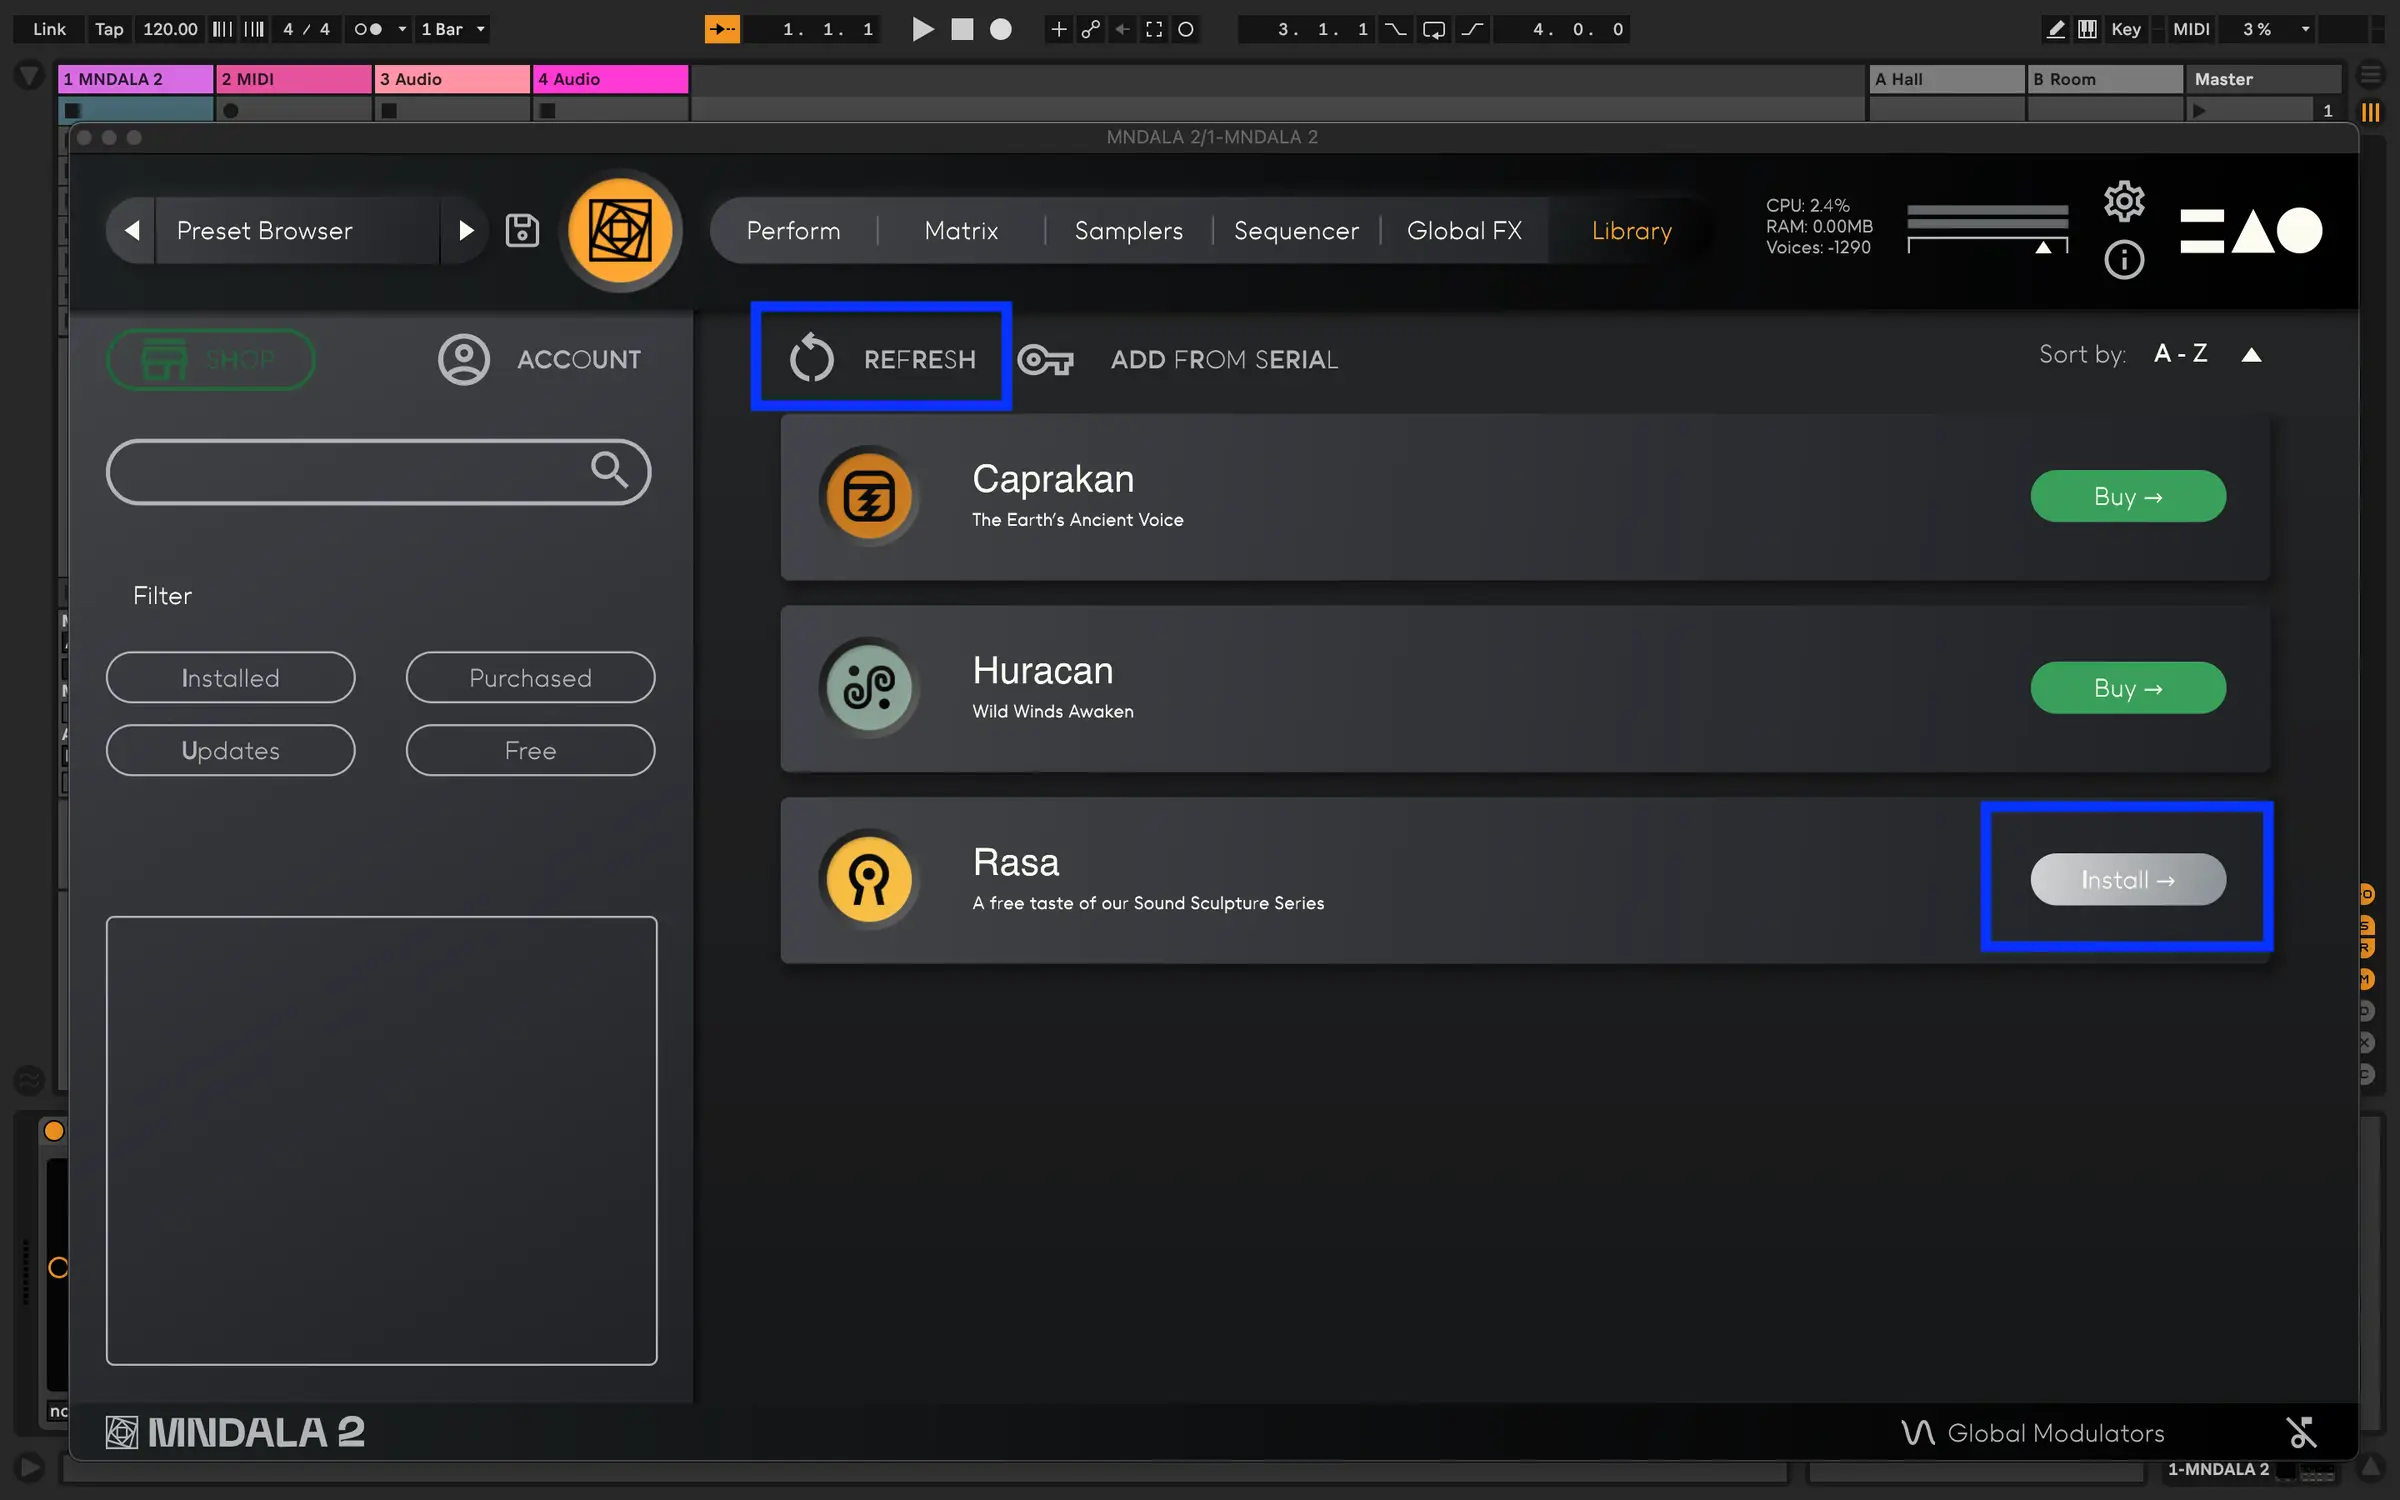Open the metronome settings dropdown arrow
The height and width of the screenshot is (1500, 2400).
402,29
